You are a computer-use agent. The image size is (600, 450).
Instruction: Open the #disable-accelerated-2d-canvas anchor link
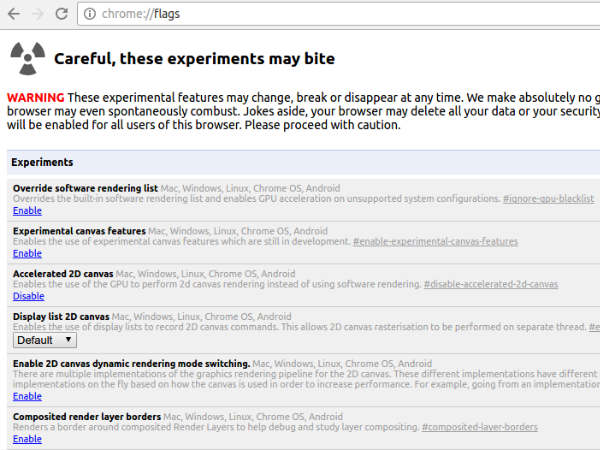[490, 285]
